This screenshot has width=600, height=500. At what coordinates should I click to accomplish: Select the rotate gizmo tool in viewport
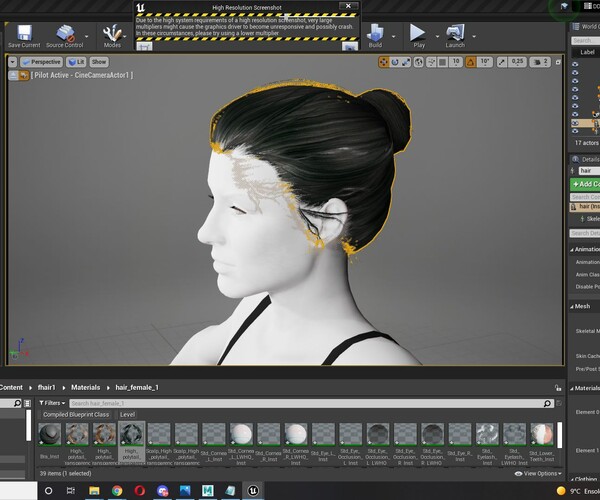[395, 62]
